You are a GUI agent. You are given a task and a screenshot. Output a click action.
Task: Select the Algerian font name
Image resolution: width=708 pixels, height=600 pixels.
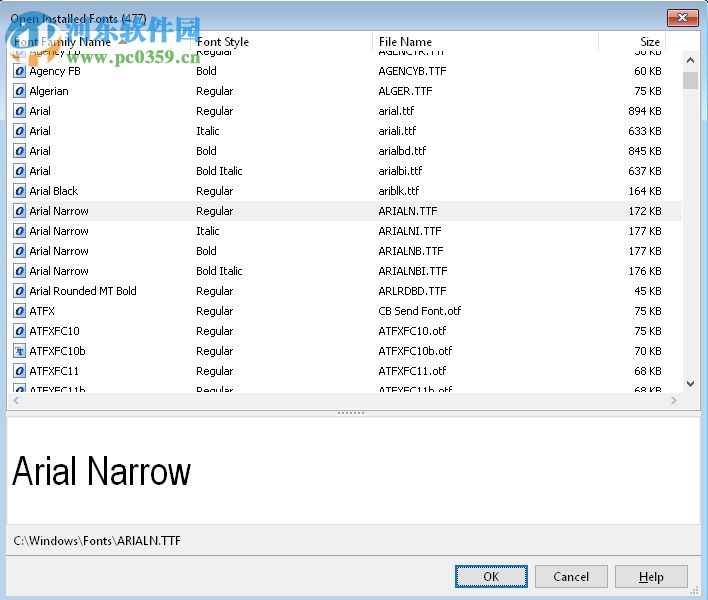(x=49, y=91)
